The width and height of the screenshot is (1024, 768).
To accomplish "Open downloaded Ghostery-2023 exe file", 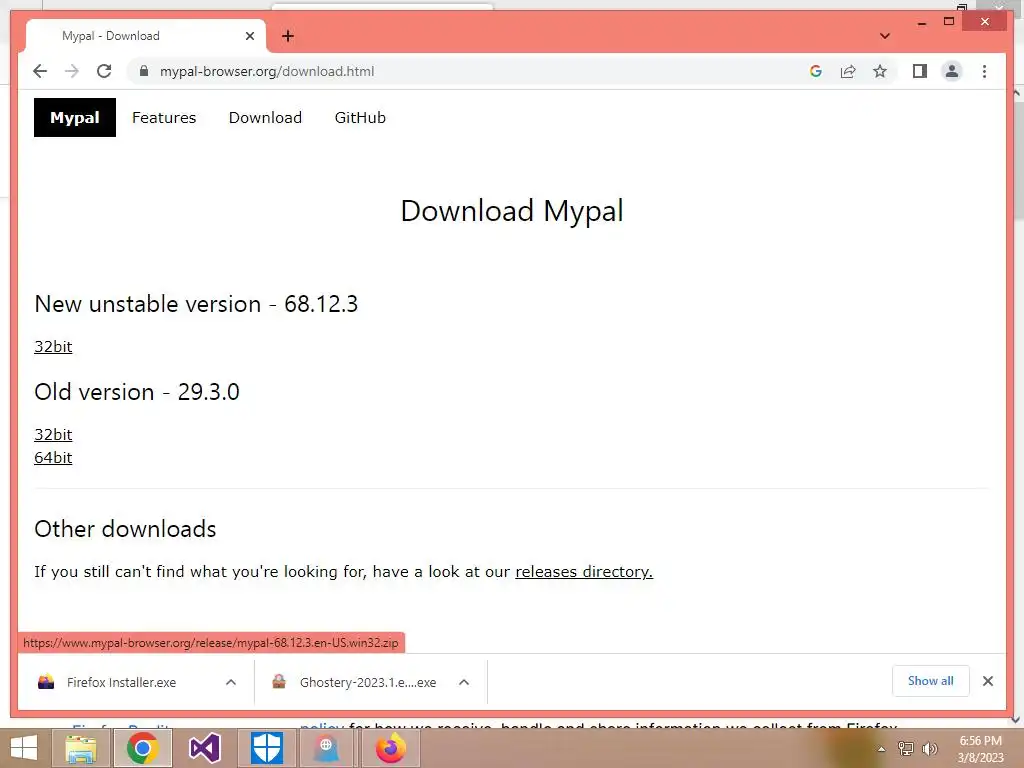I will pos(367,682).
